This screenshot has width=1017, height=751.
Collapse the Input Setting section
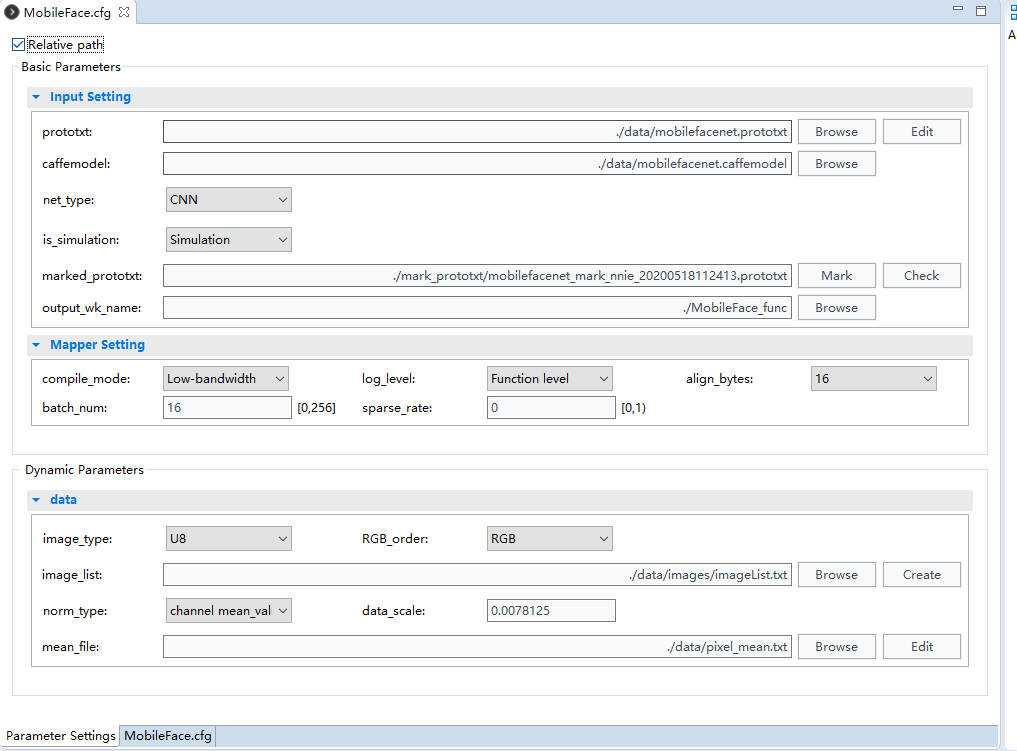(x=37, y=97)
